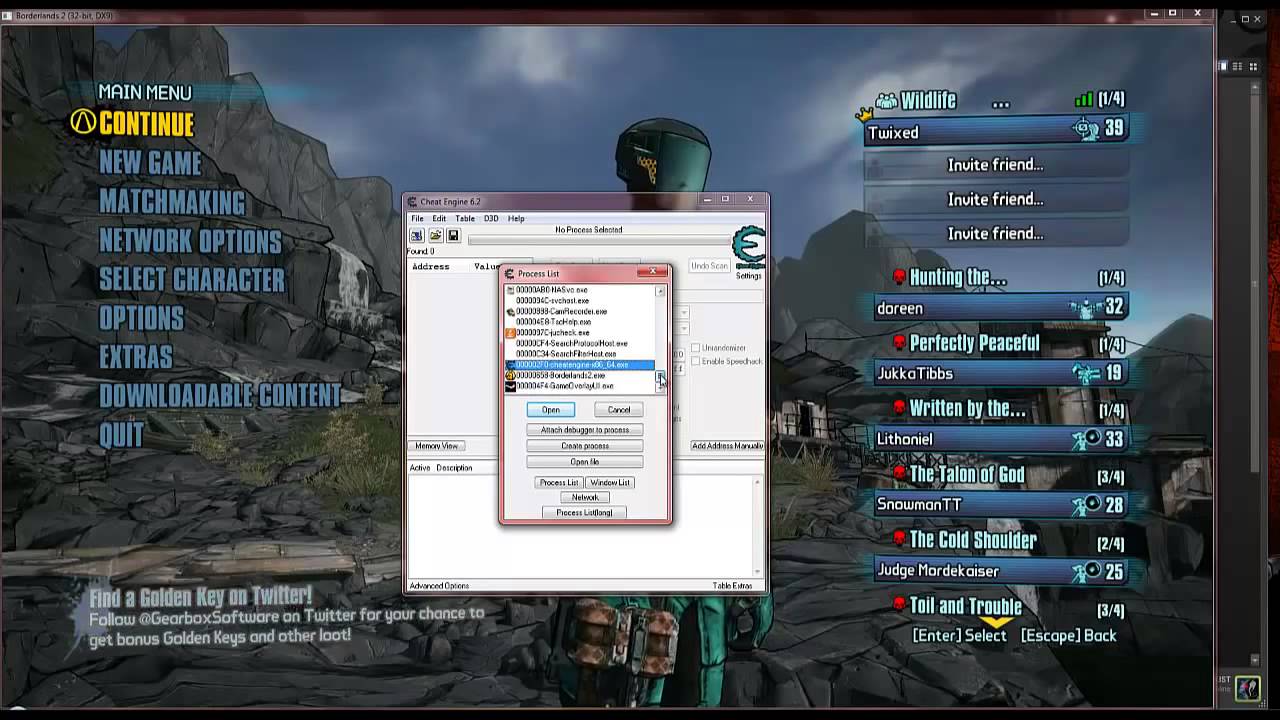Click Add Address Manually button
This screenshot has width=1280, height=720.
click(x=727, y=446)
